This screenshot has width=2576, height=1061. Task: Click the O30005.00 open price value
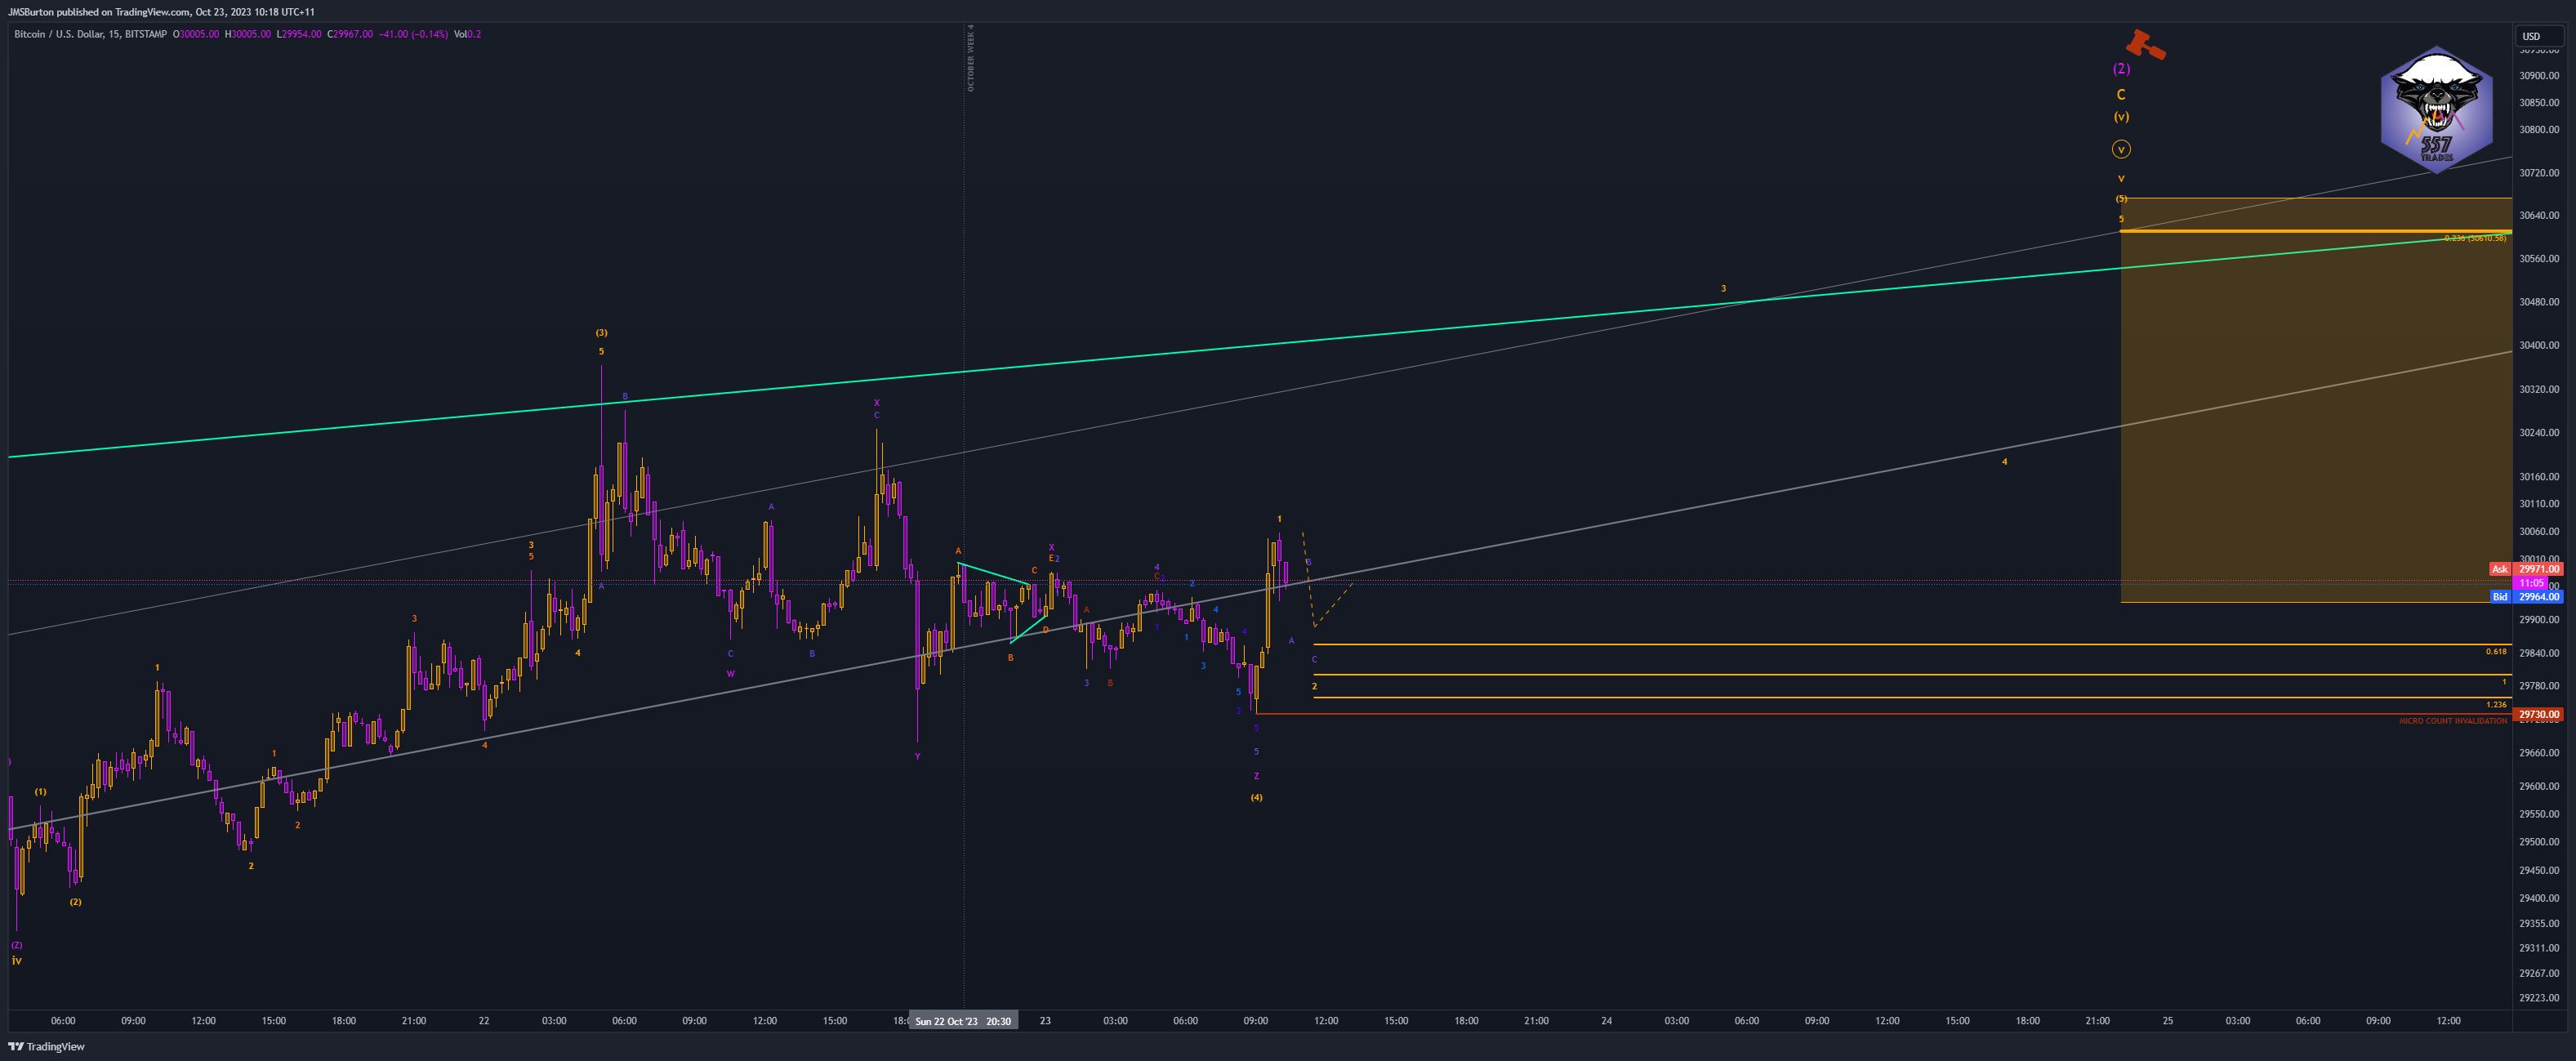[196, 34]
